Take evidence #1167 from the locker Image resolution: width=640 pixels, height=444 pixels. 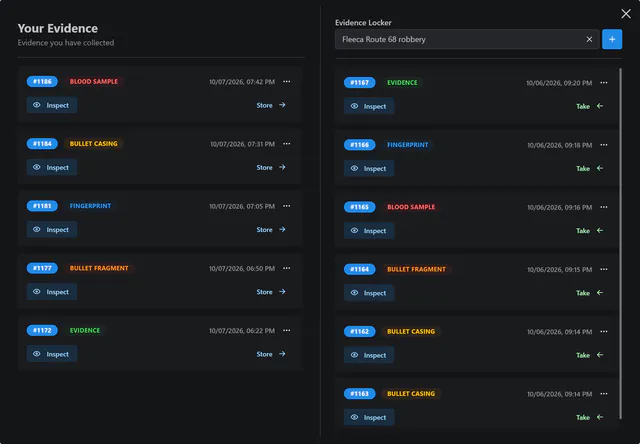point(589,106)
